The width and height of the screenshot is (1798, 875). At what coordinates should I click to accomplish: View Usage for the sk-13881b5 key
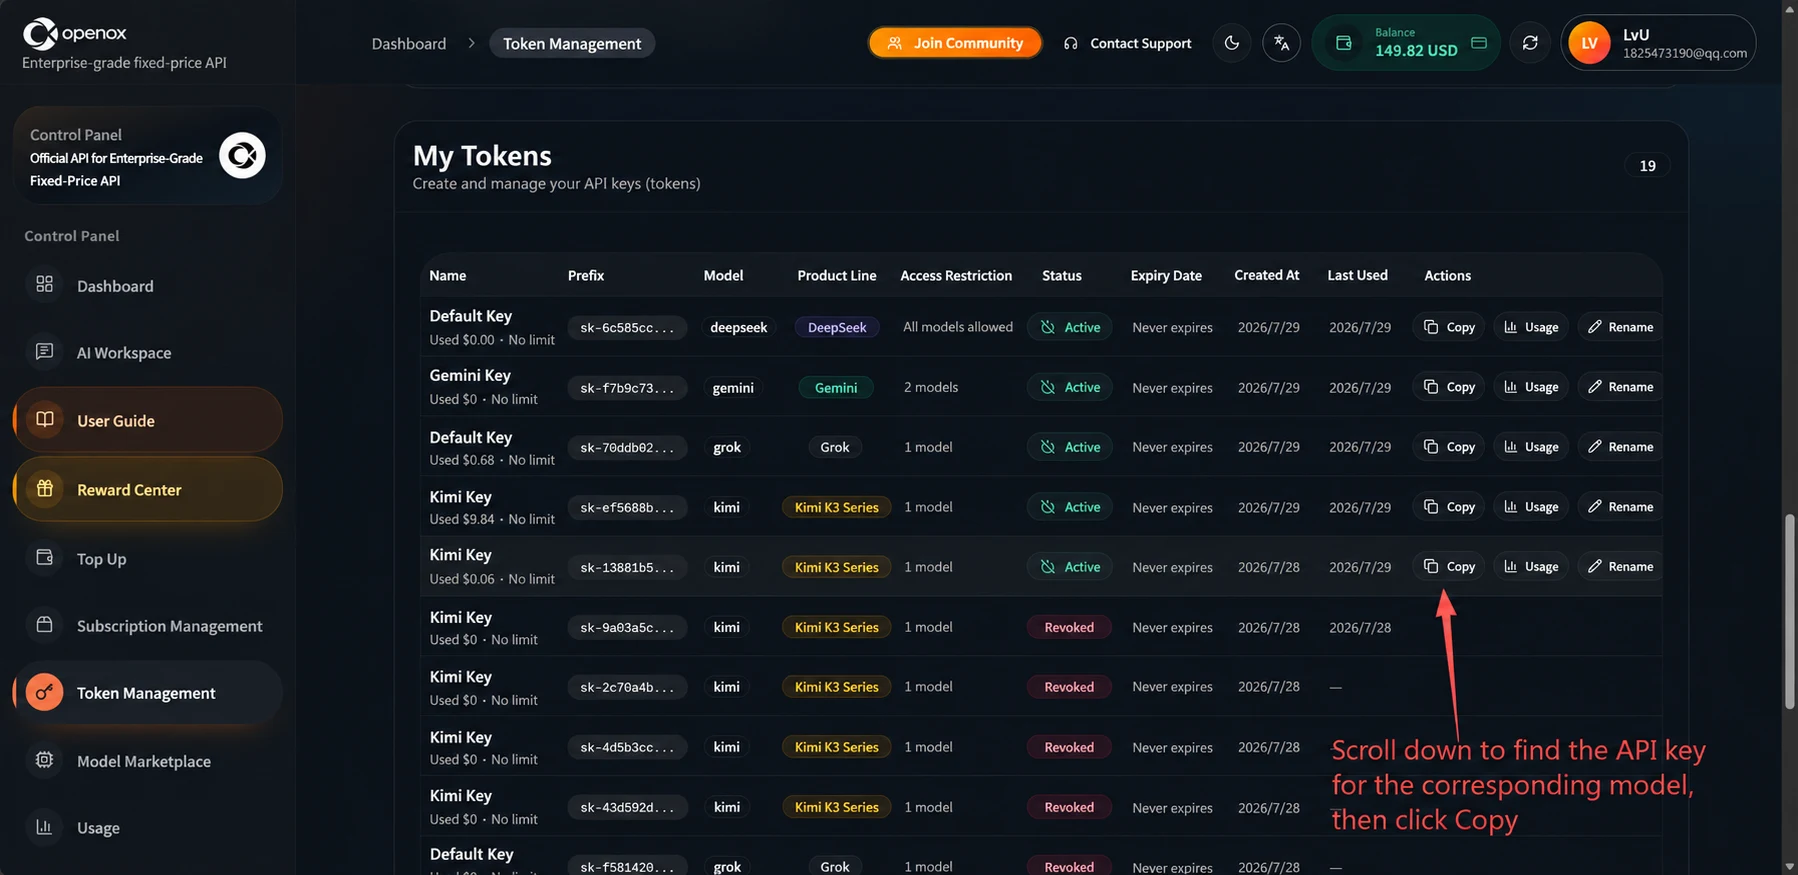(1531, 567)
